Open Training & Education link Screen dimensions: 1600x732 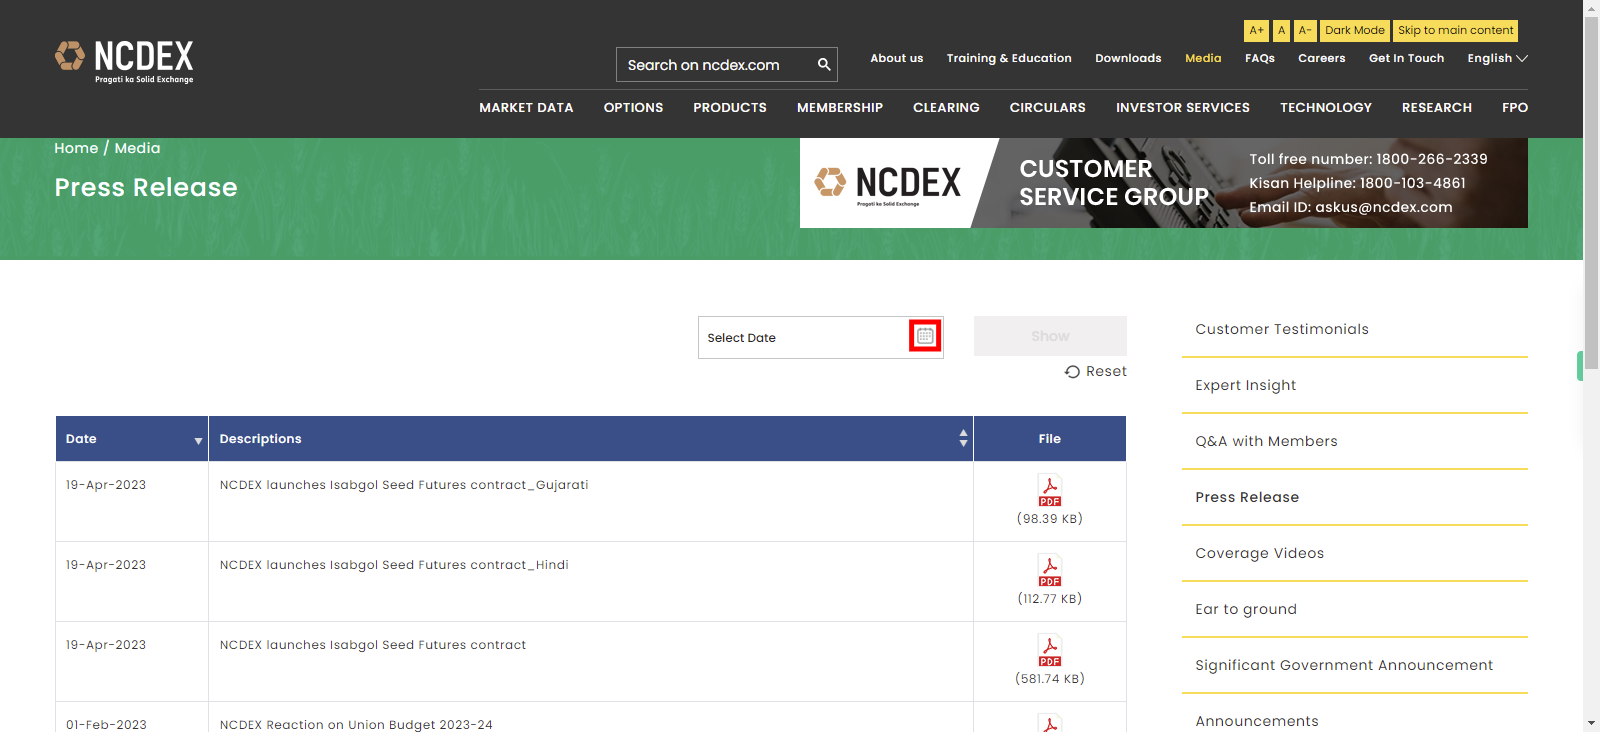click(x=1009, y=58)
